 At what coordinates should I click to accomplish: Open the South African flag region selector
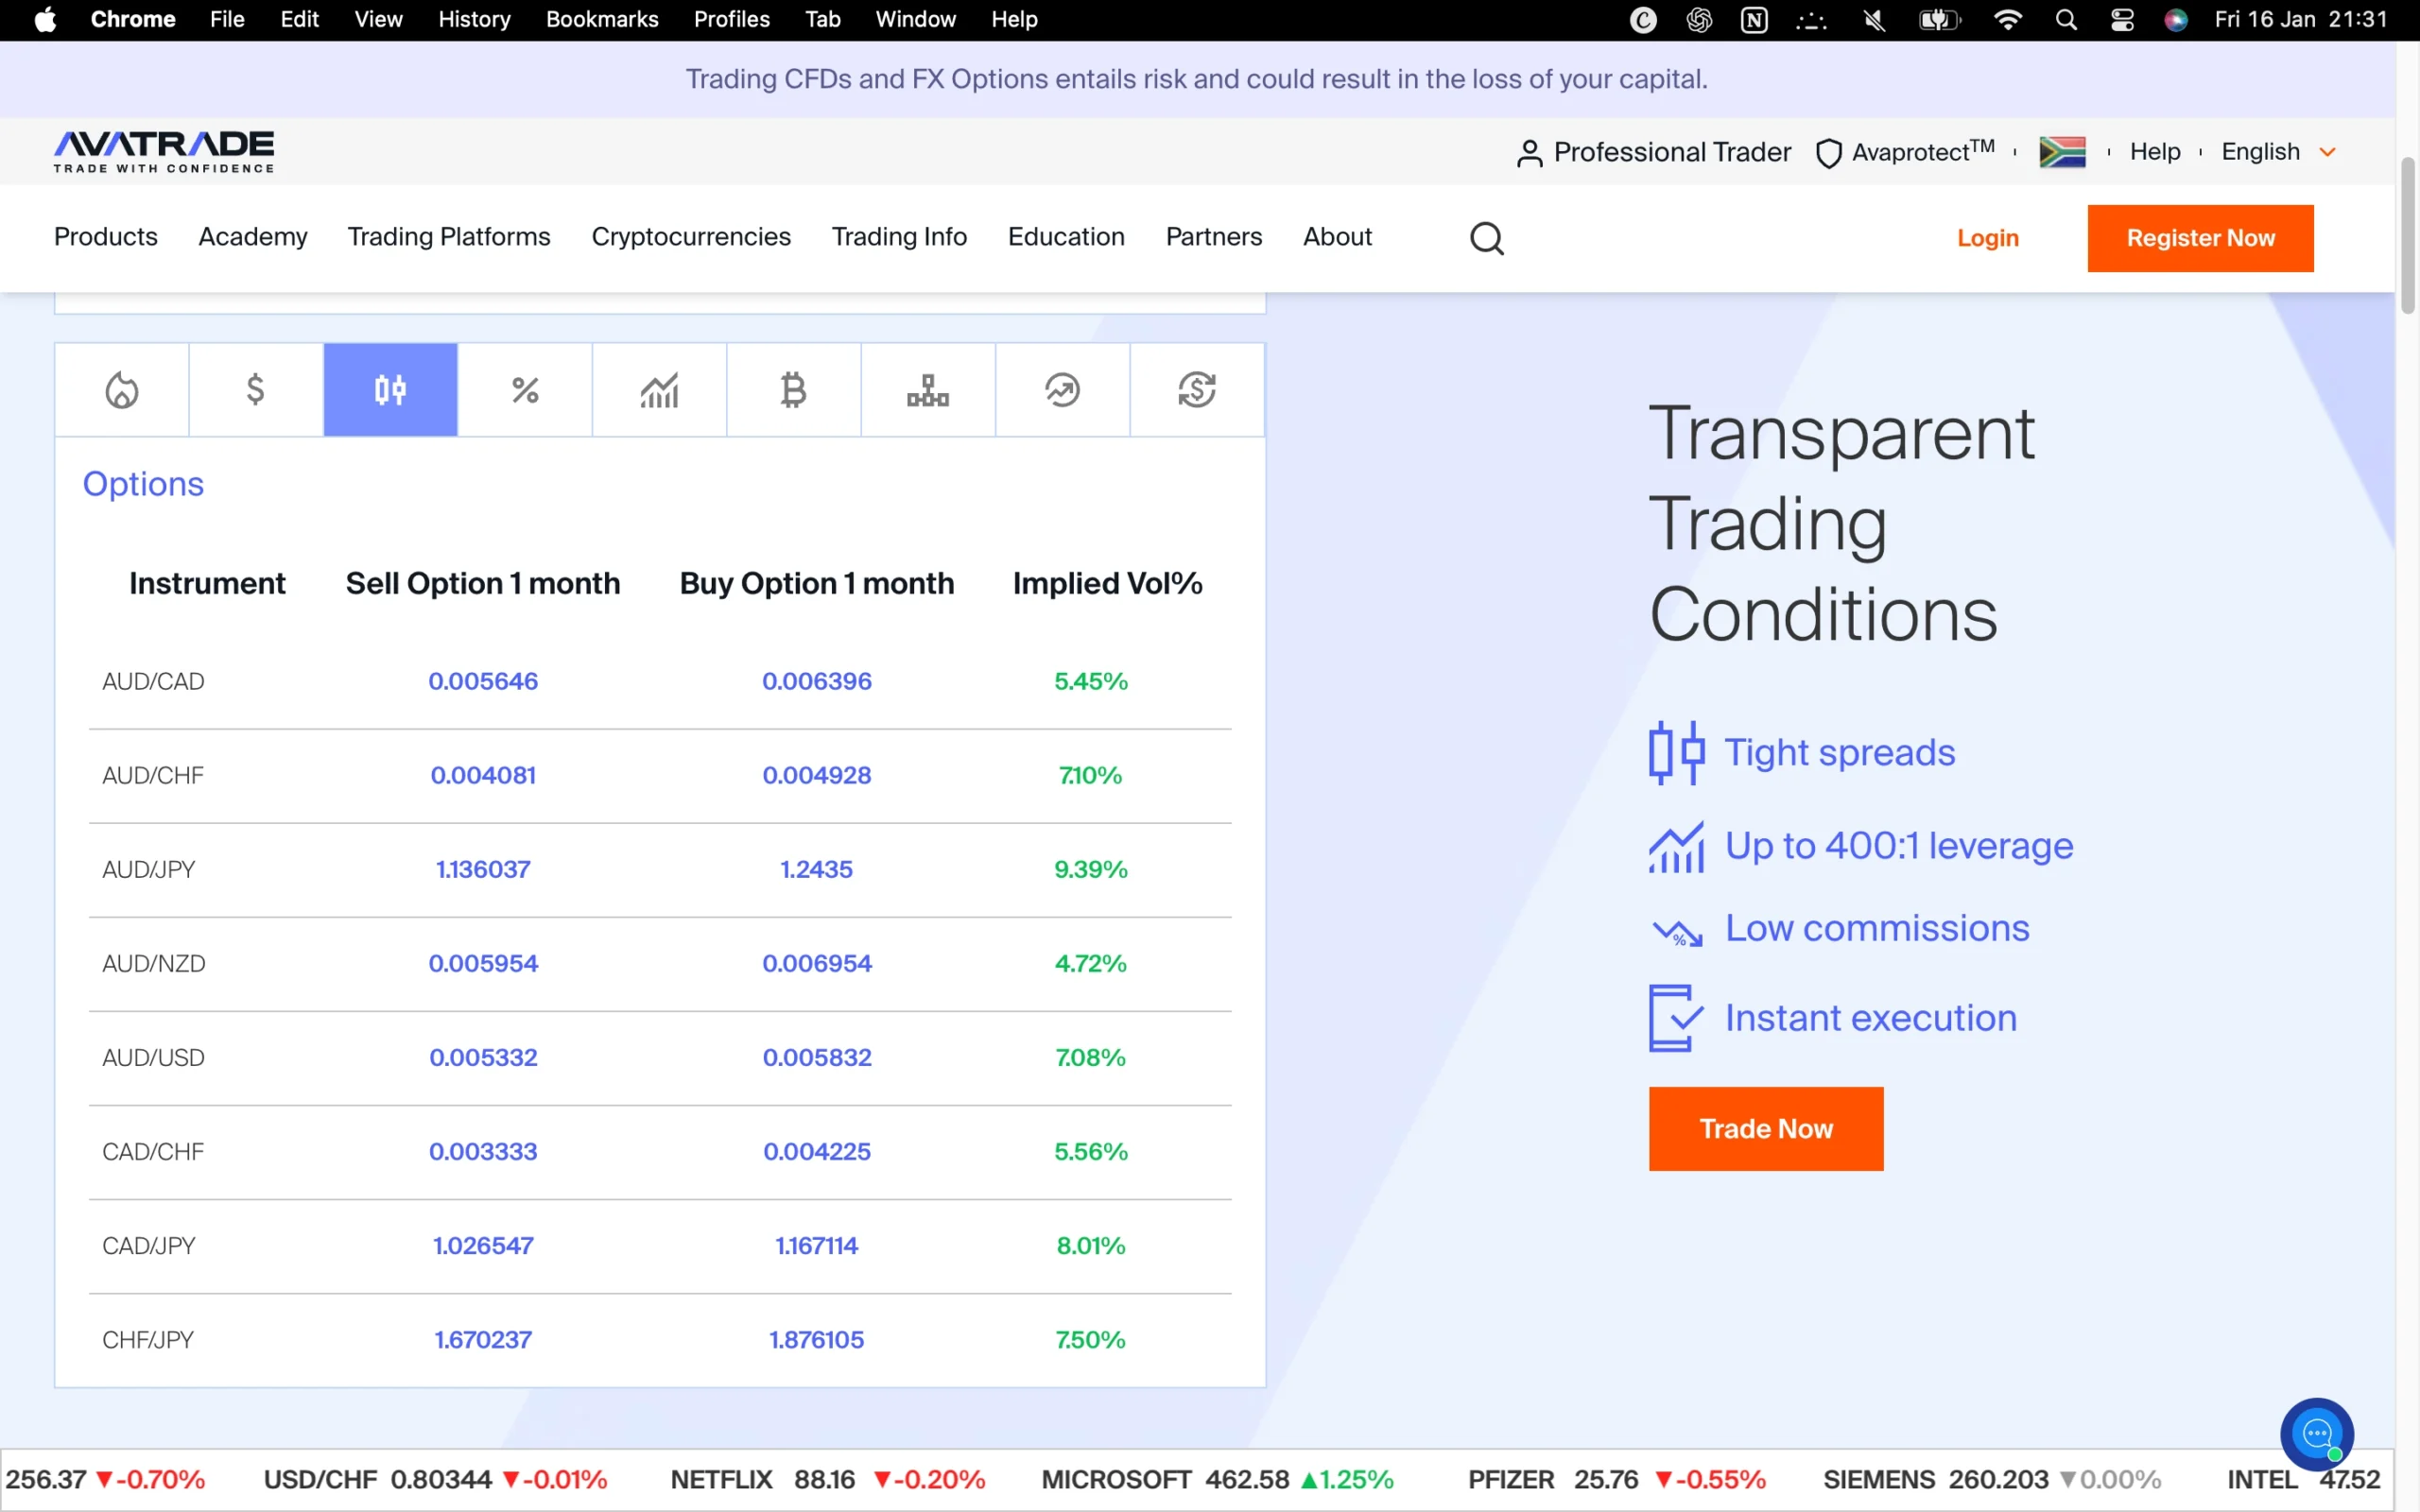click(x=2063, y=151)
